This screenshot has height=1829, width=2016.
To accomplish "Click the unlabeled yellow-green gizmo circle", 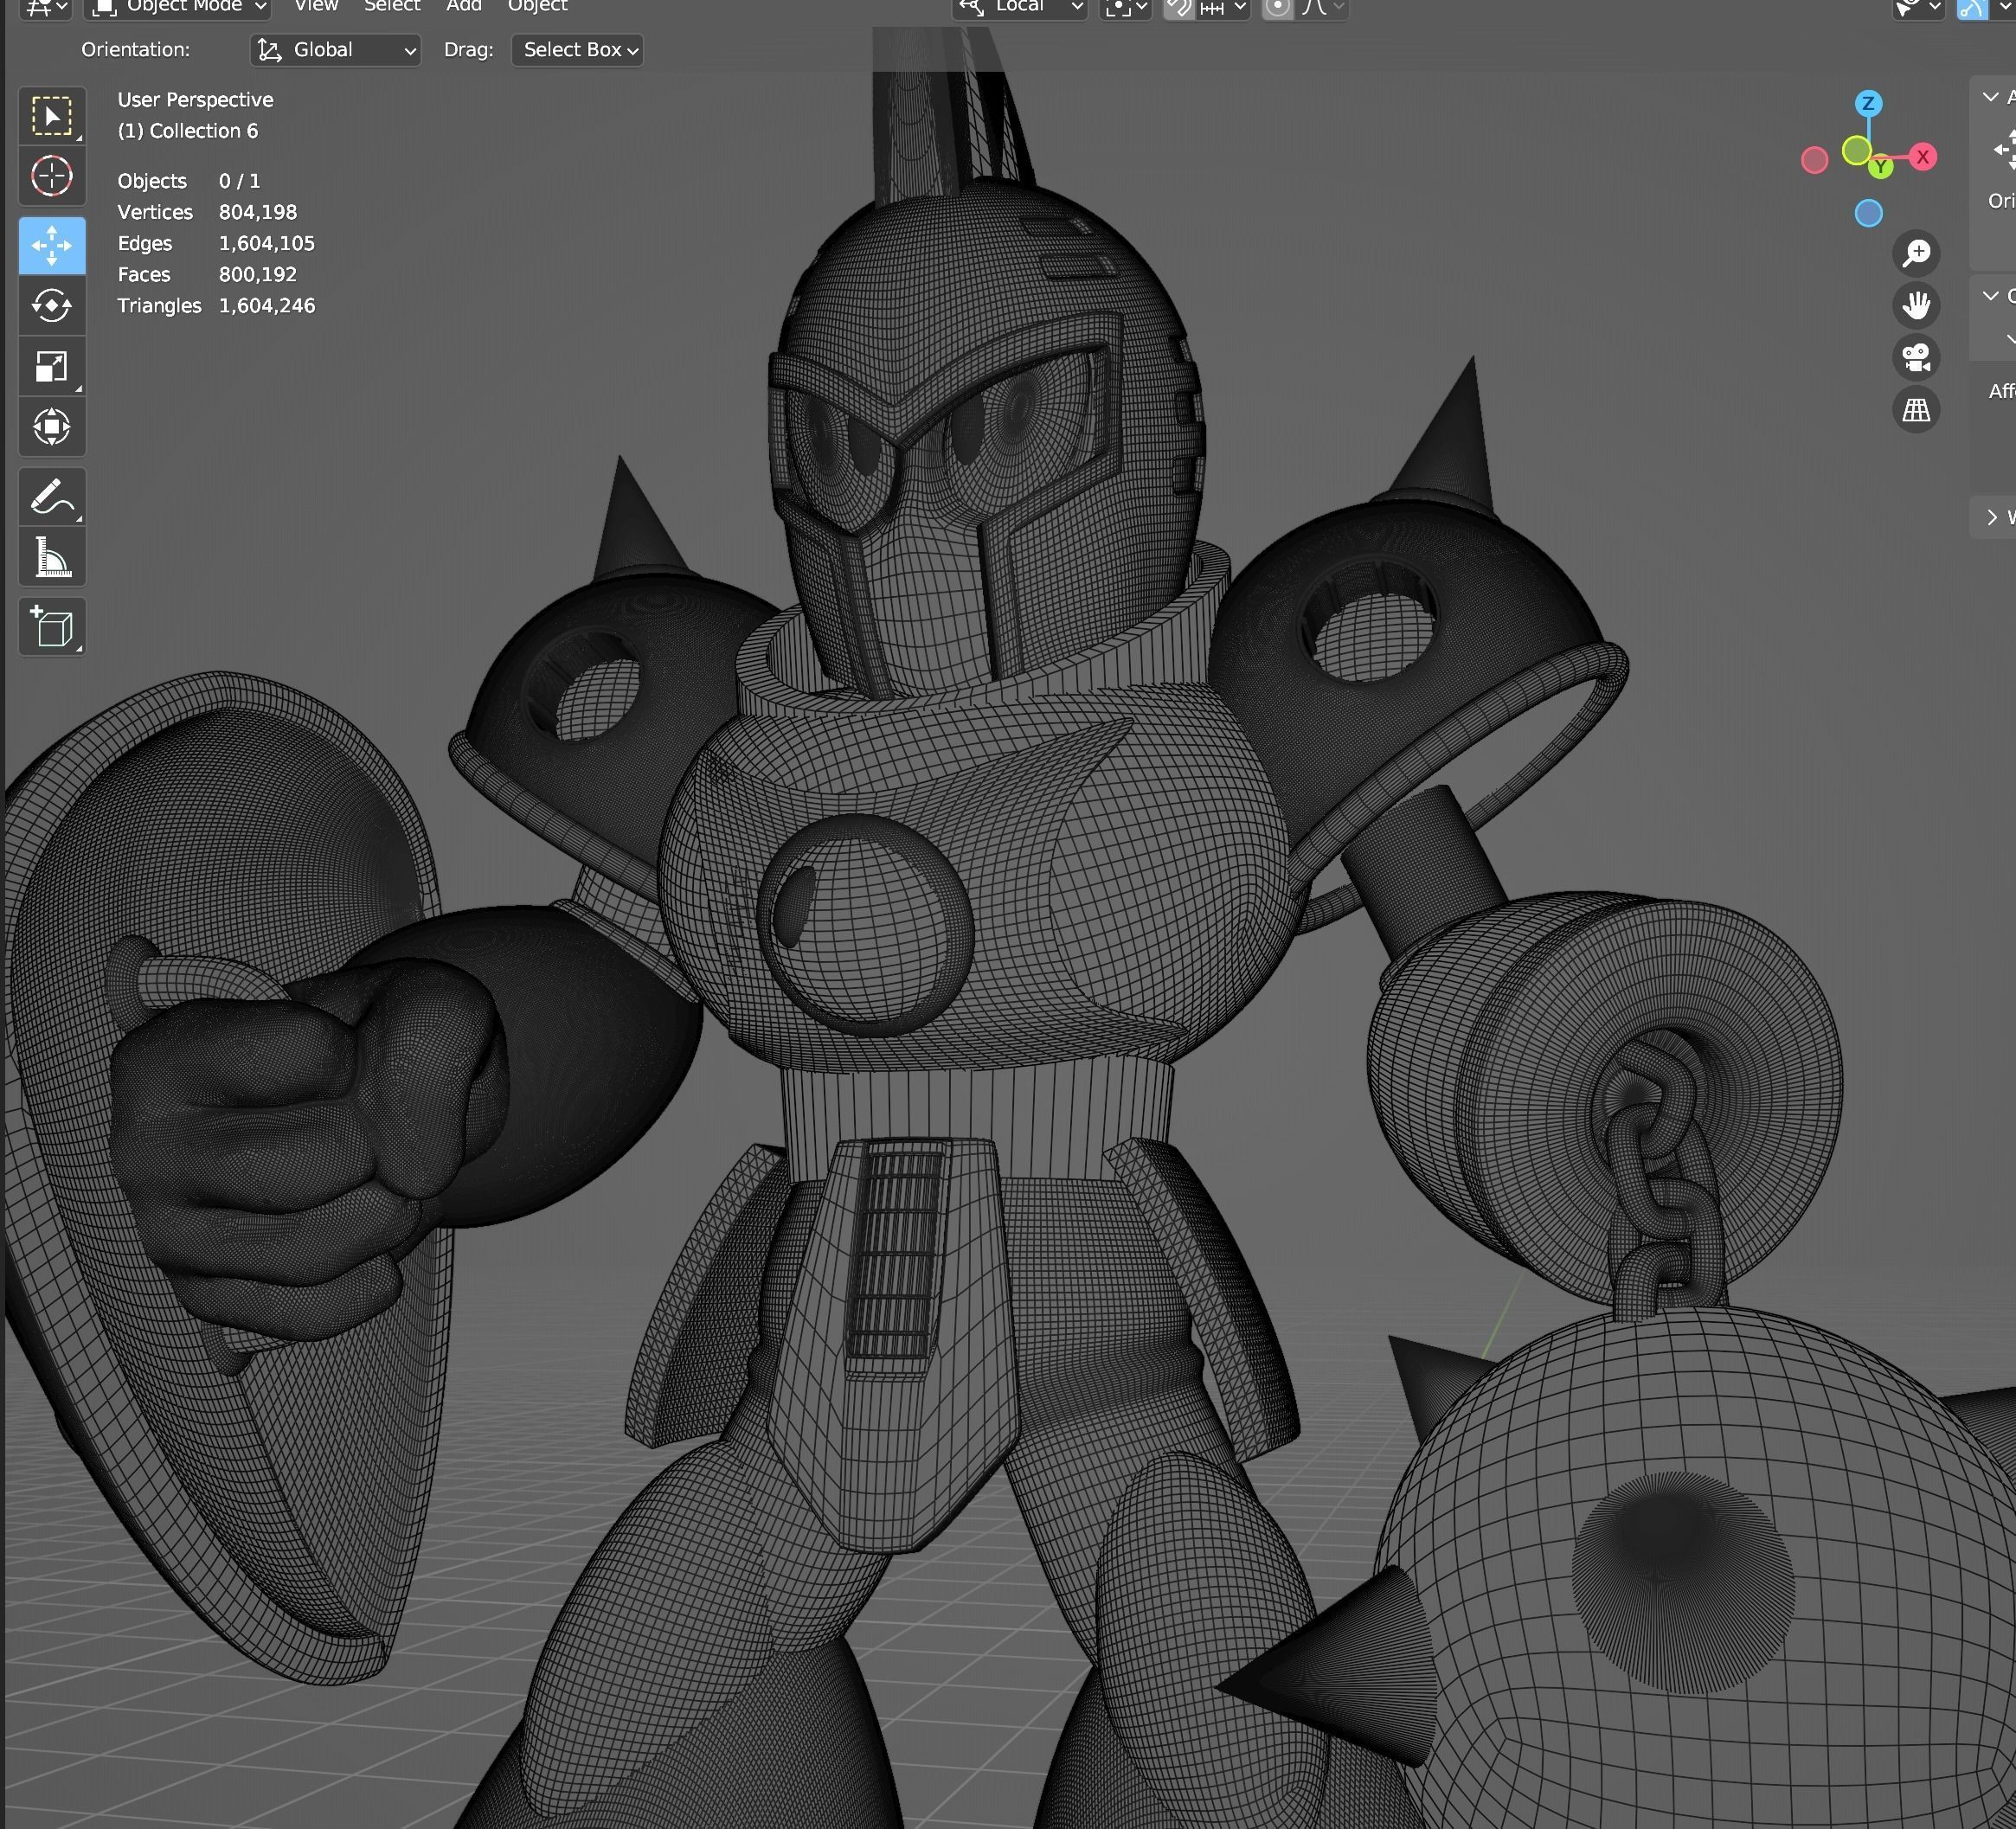I will [x=1856, y=151].
